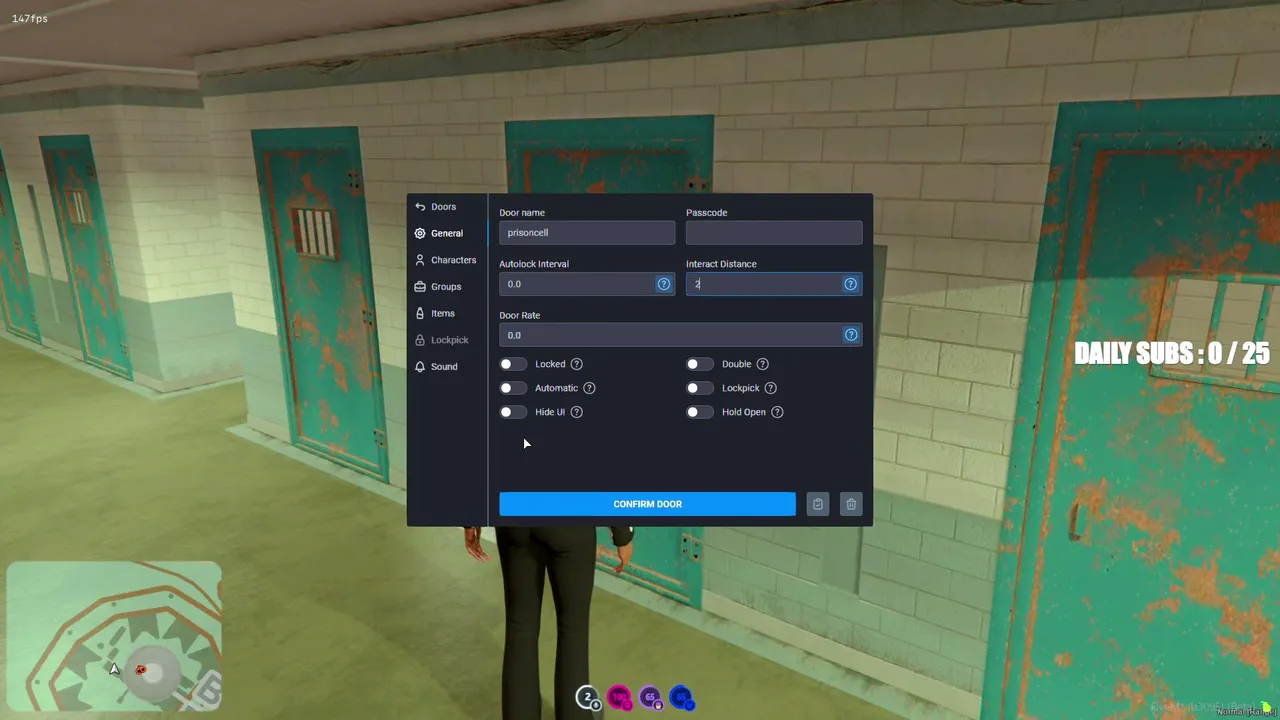The image size is (1280, 720).
Task: Delete the door with the trash icon
Action: click(x=851, y=504)
